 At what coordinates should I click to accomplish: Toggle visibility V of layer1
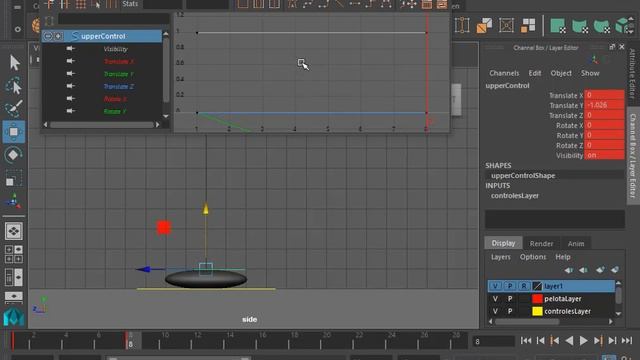495,286
